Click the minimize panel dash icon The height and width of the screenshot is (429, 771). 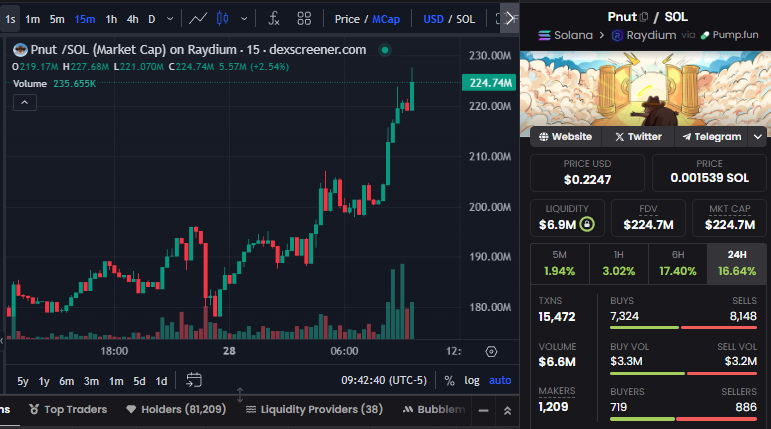click(x=484, y=410)
